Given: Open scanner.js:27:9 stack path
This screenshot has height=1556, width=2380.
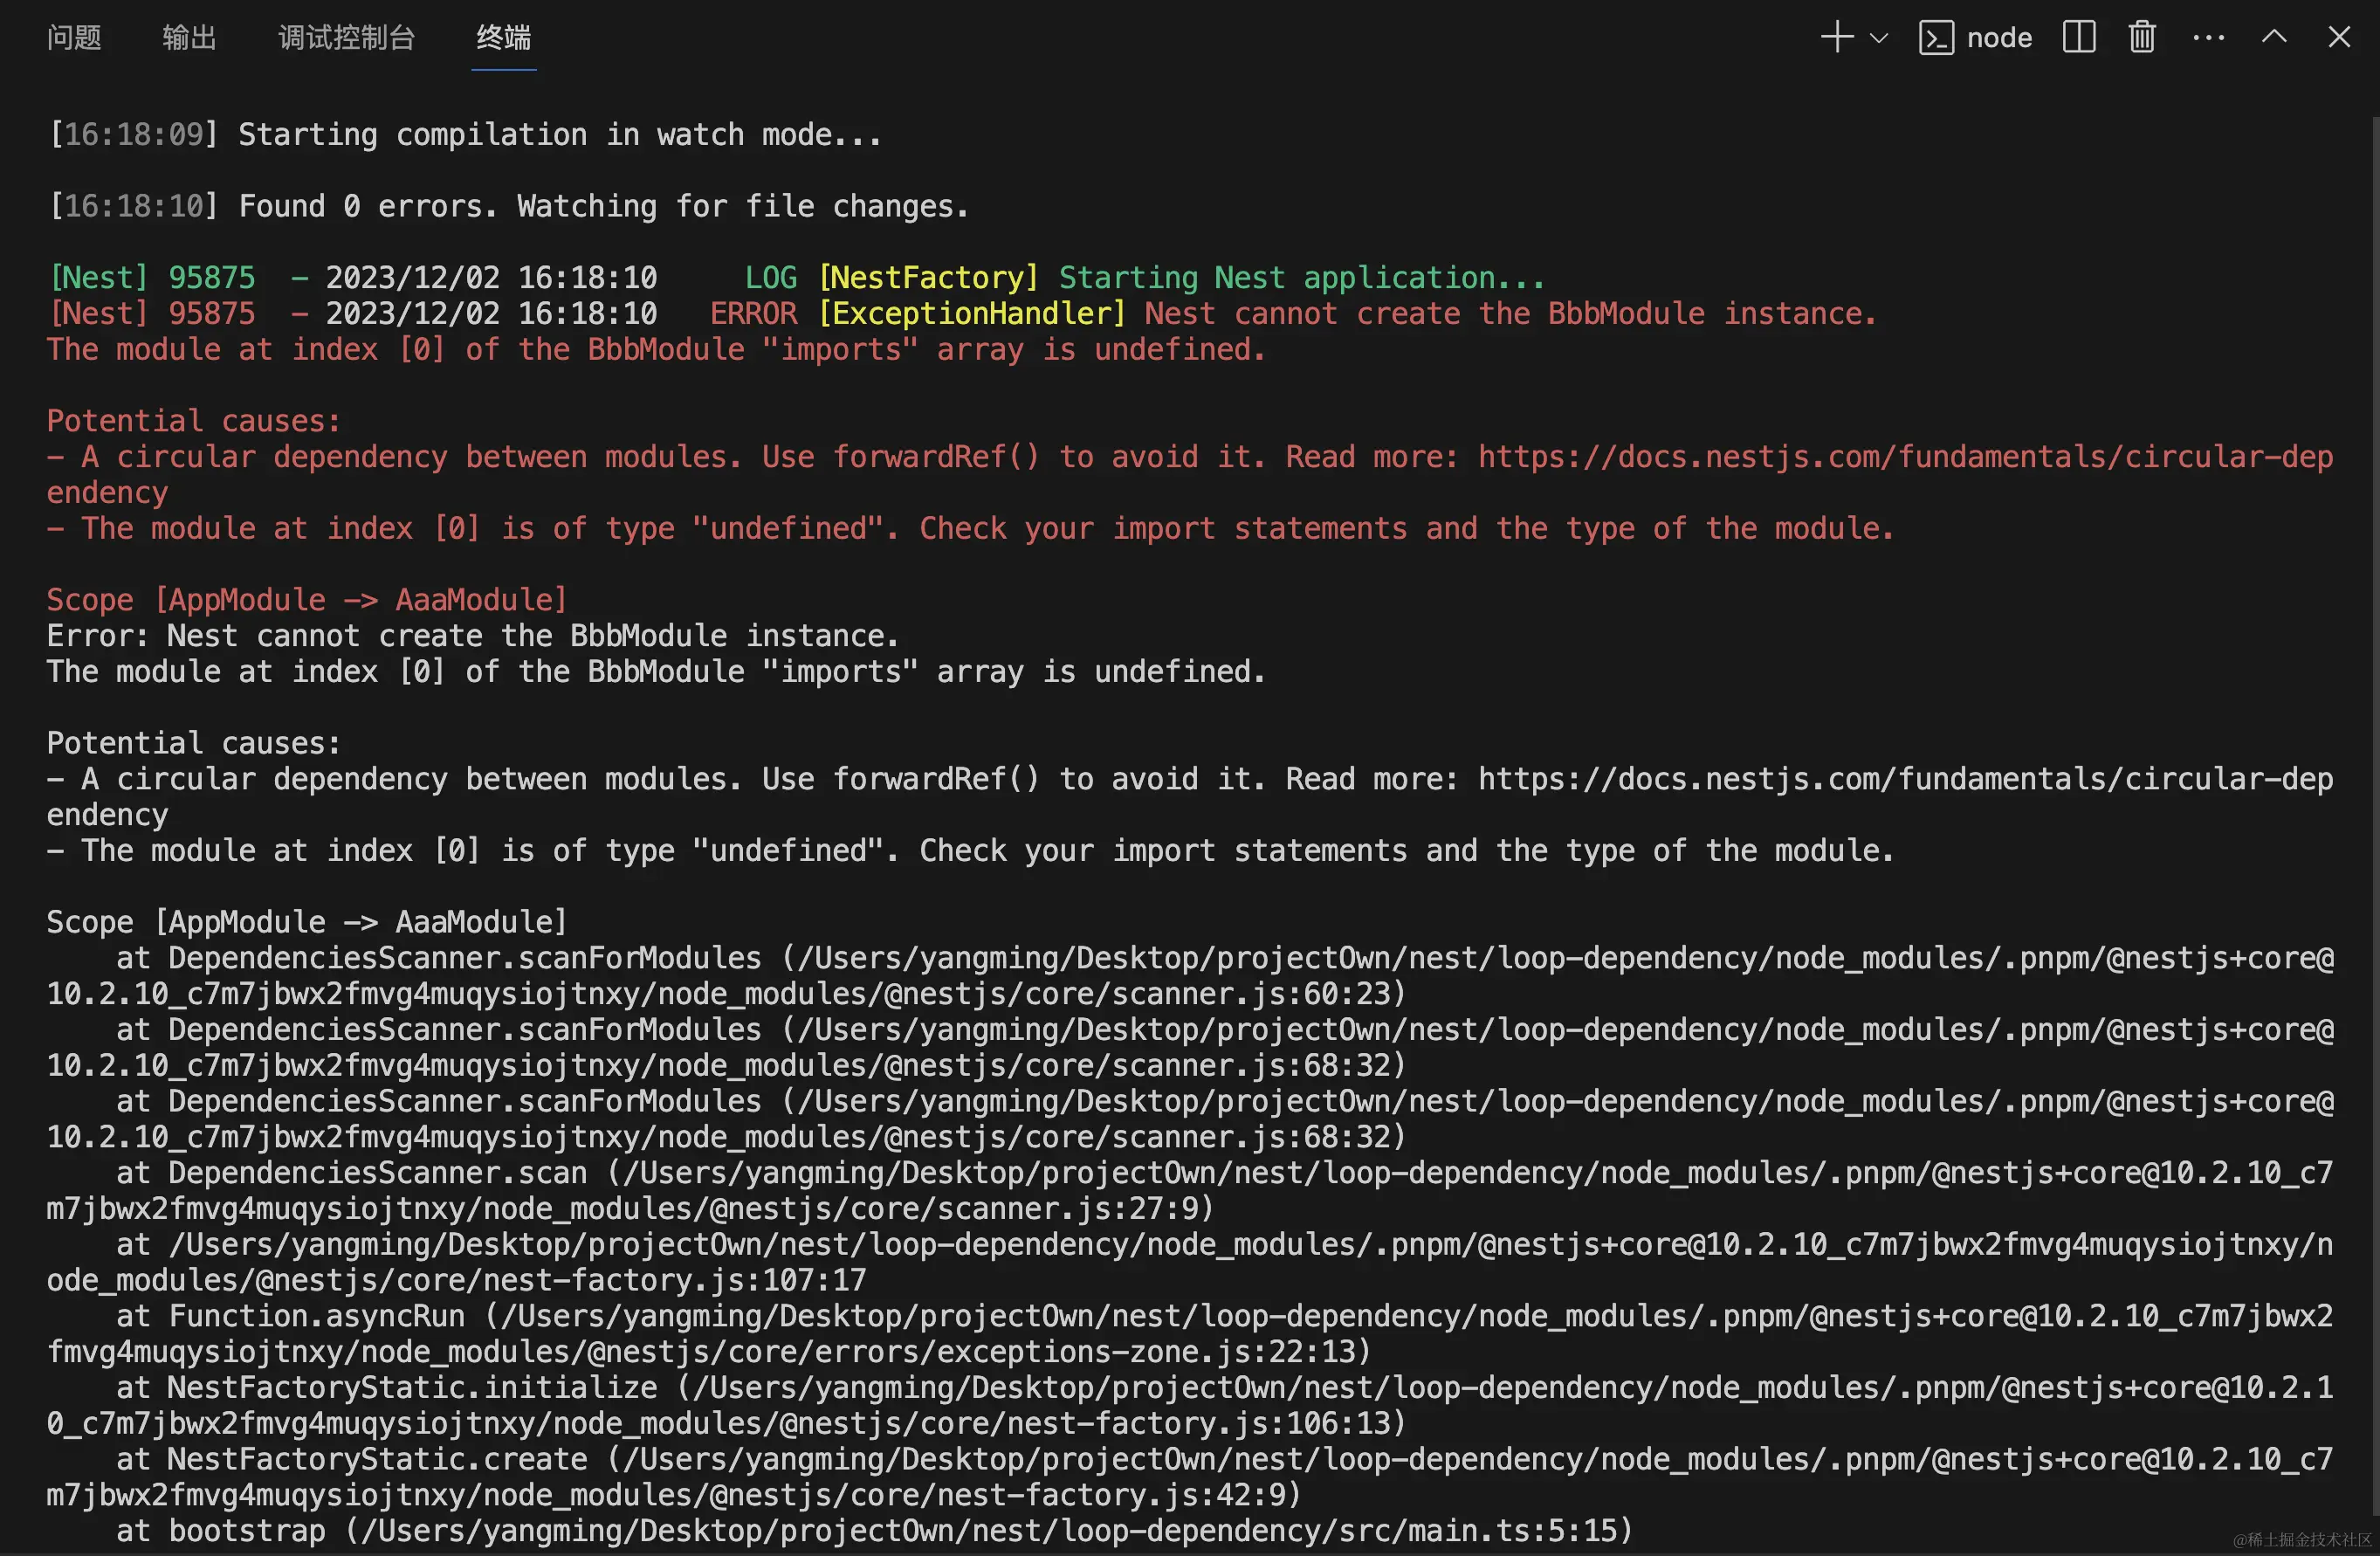Looking at the screenshot, I should 1190,1191.
